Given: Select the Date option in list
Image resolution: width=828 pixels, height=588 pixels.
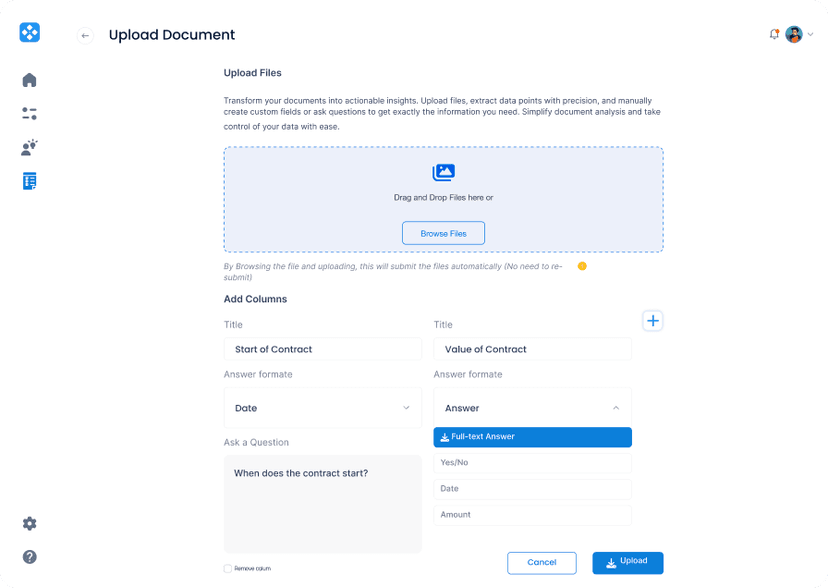Looking at the screenshot, I should coord(532,489).
